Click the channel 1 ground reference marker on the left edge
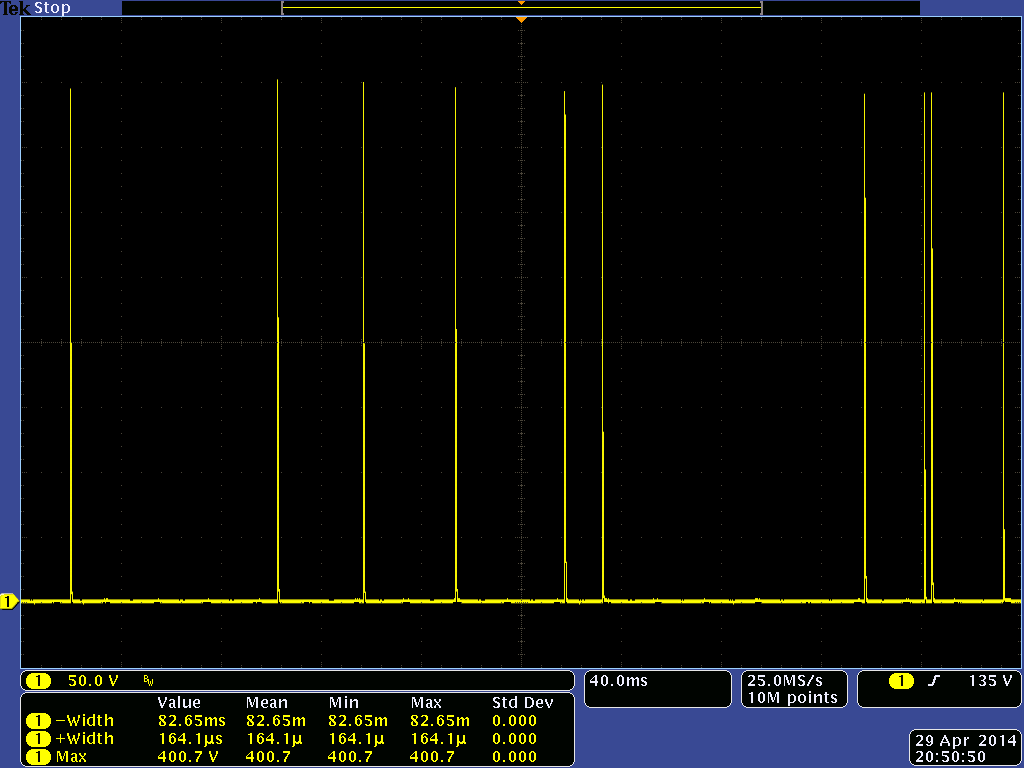1024x768 pixels. pyautogui.click(x=9, y=601)
